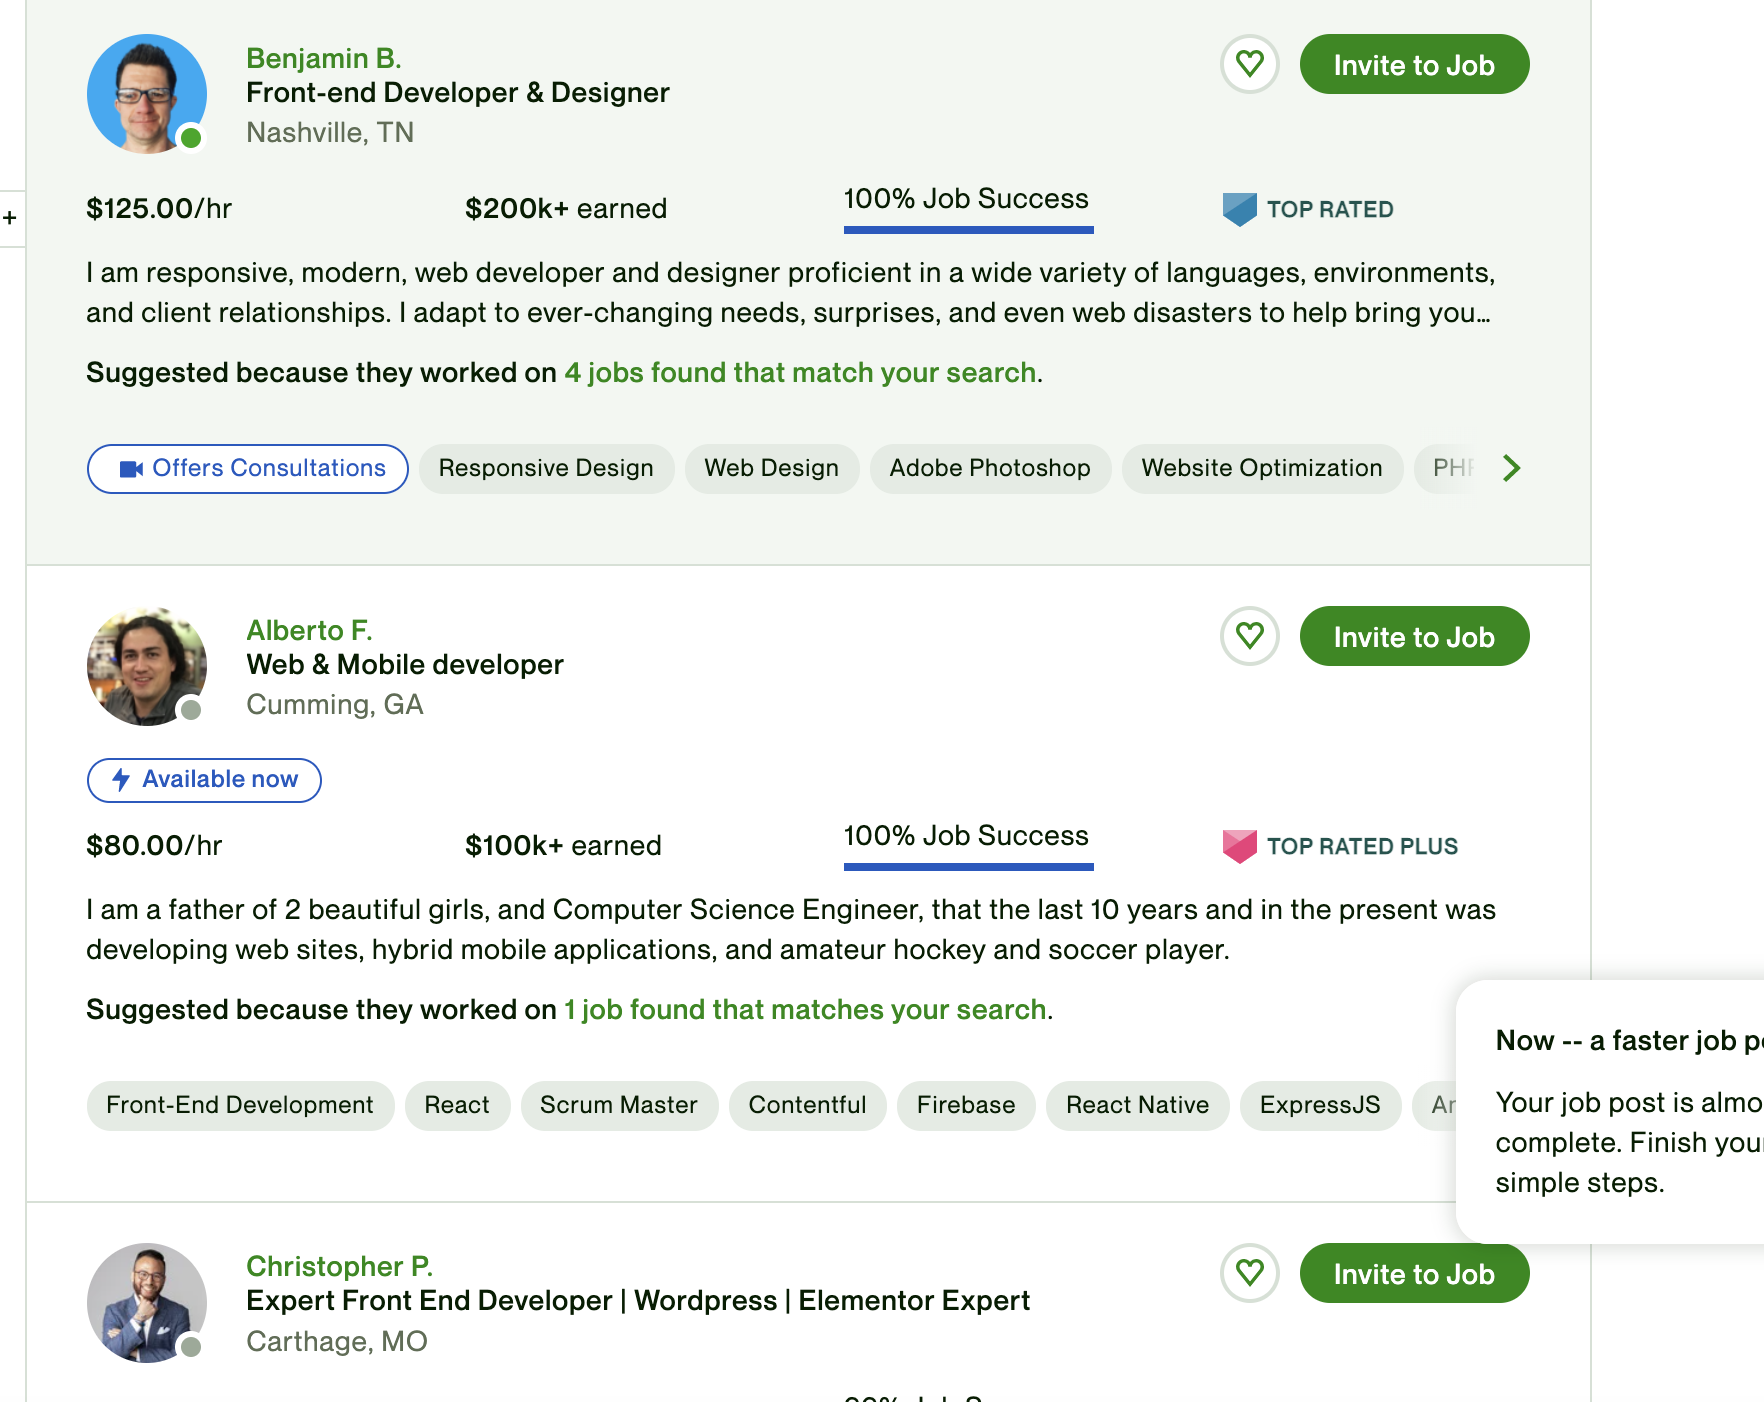
Task: Click the Nashville, TN location text
Action: point(330,132)
